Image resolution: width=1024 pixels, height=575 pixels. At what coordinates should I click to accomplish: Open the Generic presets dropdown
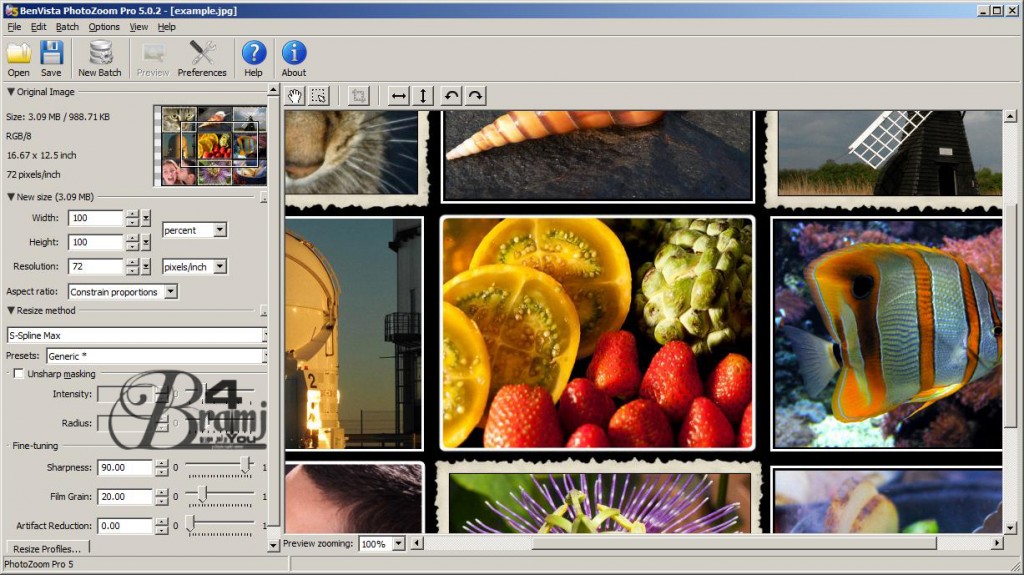point(264,356)
